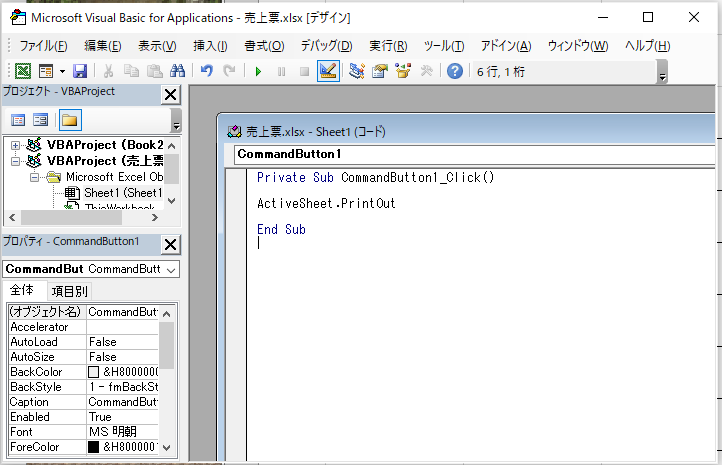Open the ウィンドウ(W) menu
Image resolution: width=722 pixels, height=465 pixels.
pyautogui.click(x=578, y=46)
